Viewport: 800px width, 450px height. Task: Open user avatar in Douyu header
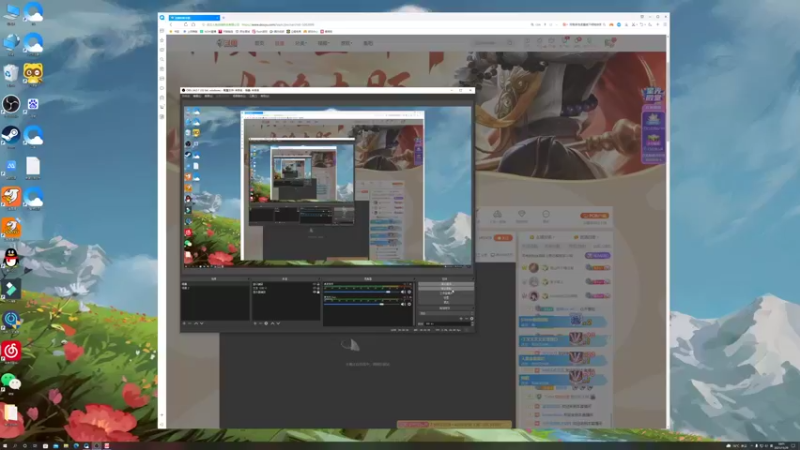(x=609, y=43)
